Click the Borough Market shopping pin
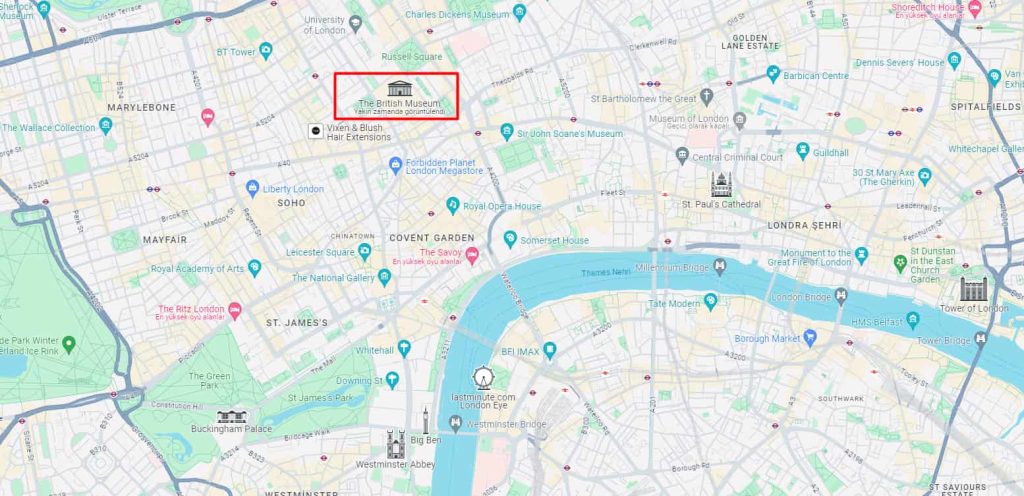 point(810,338)
